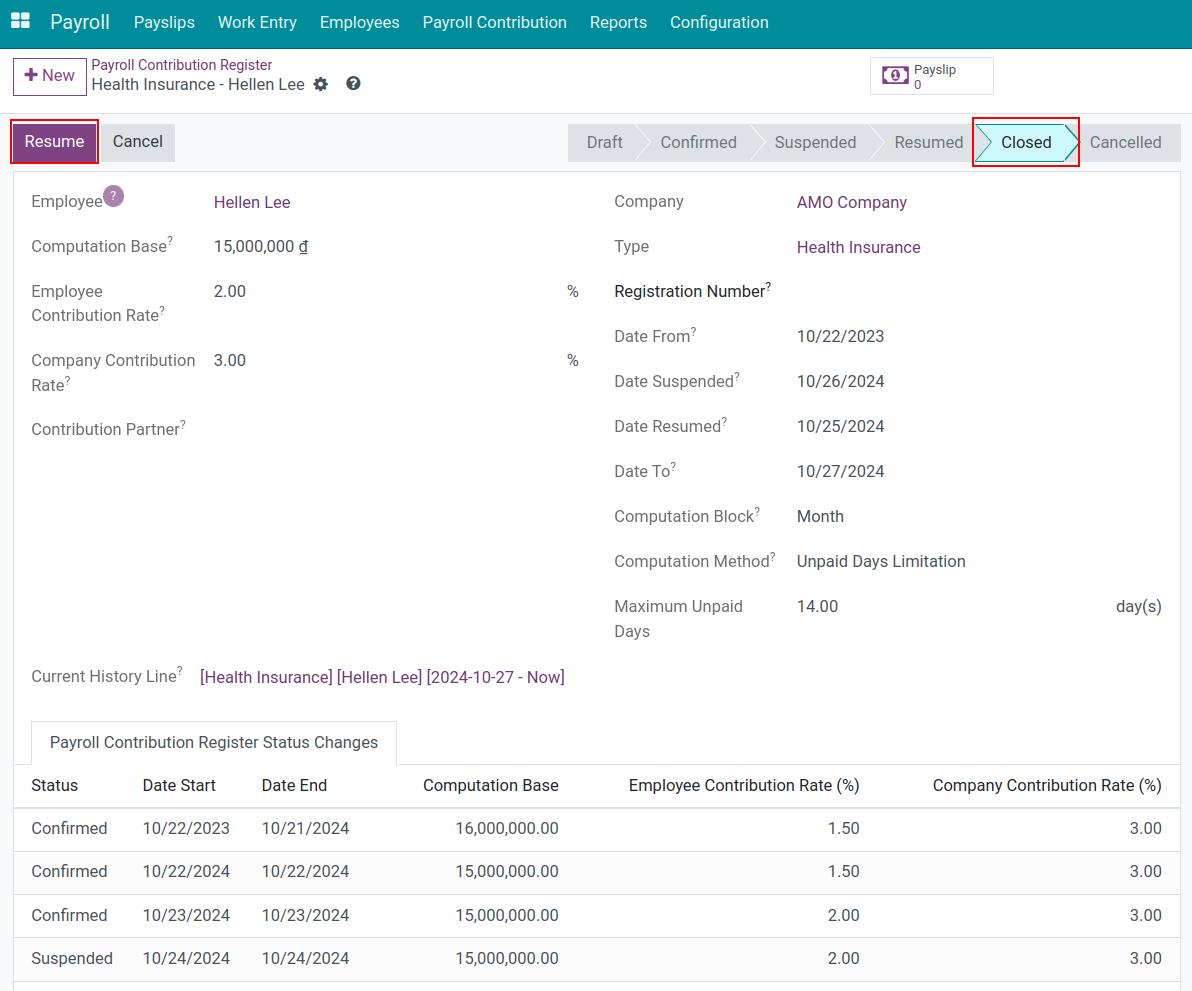
Task: Select the Payroll Contribution Register Status Changes tab
Action: 214,742
